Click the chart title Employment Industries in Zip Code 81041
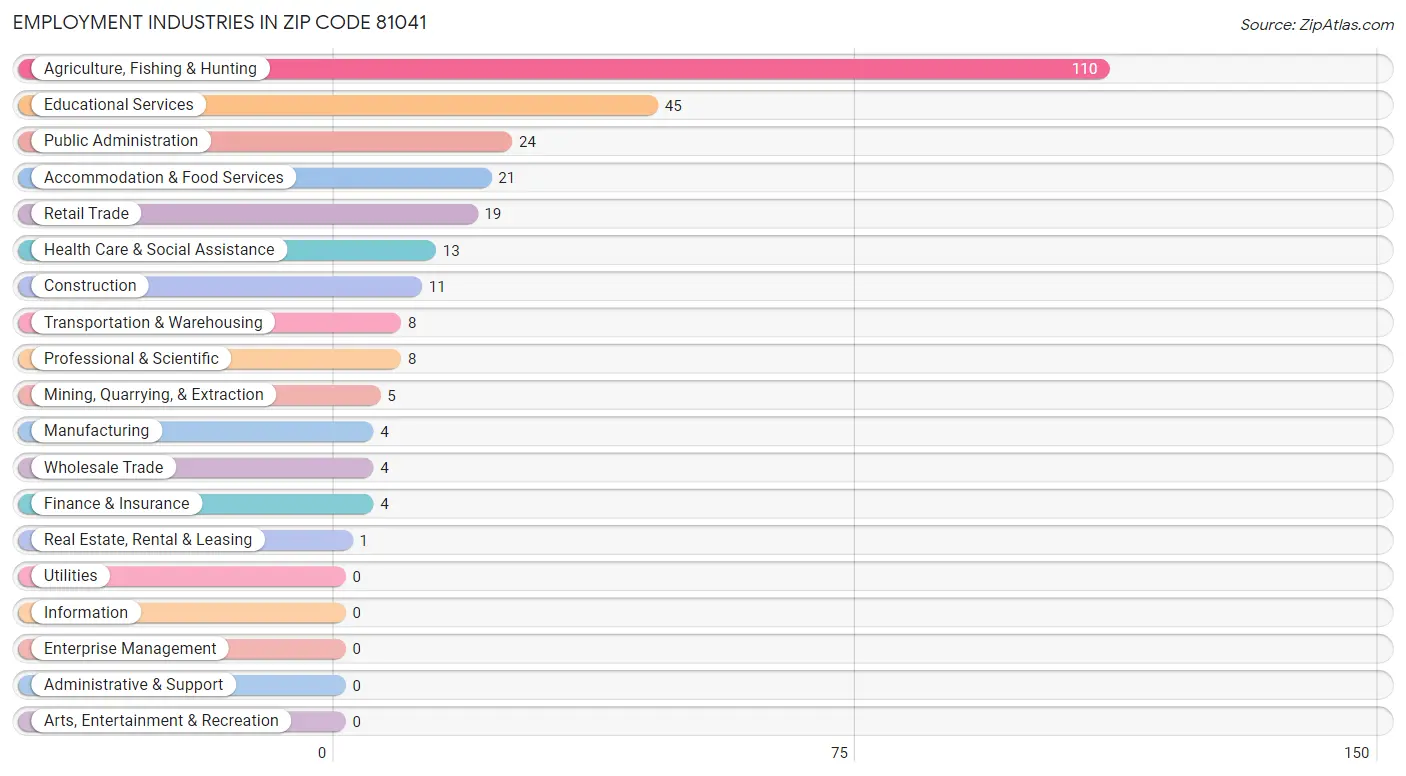The width and height of the screenshot is (1406, 776). coord(220,22)
